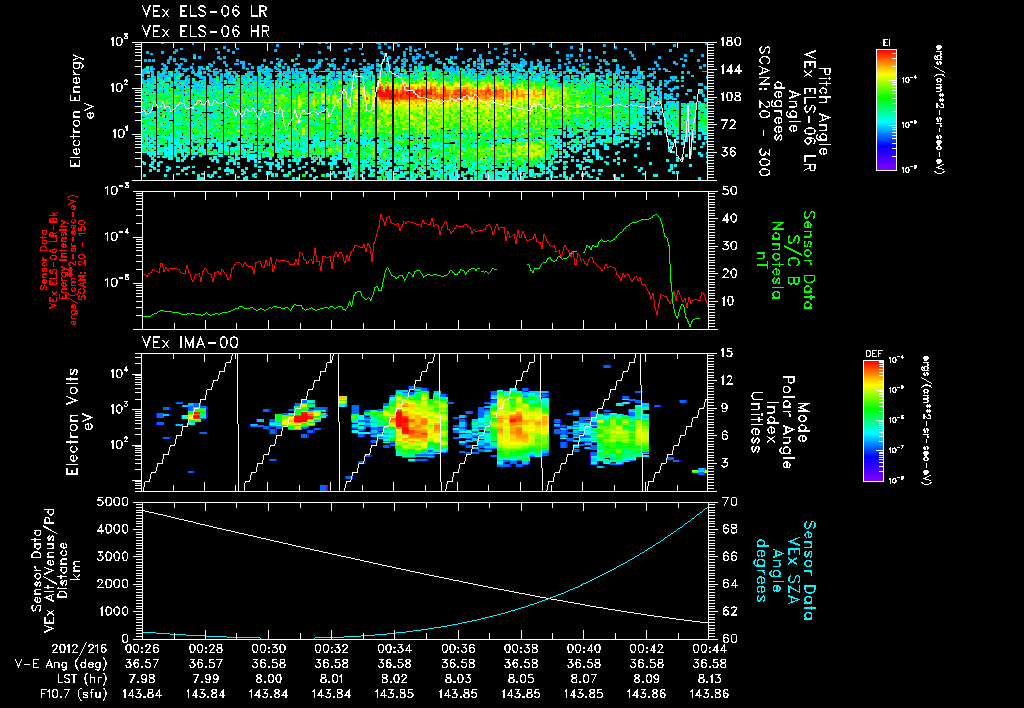
Task: Select the 'VEx ELS-06 LR' title text
Action: pos(204,12)
